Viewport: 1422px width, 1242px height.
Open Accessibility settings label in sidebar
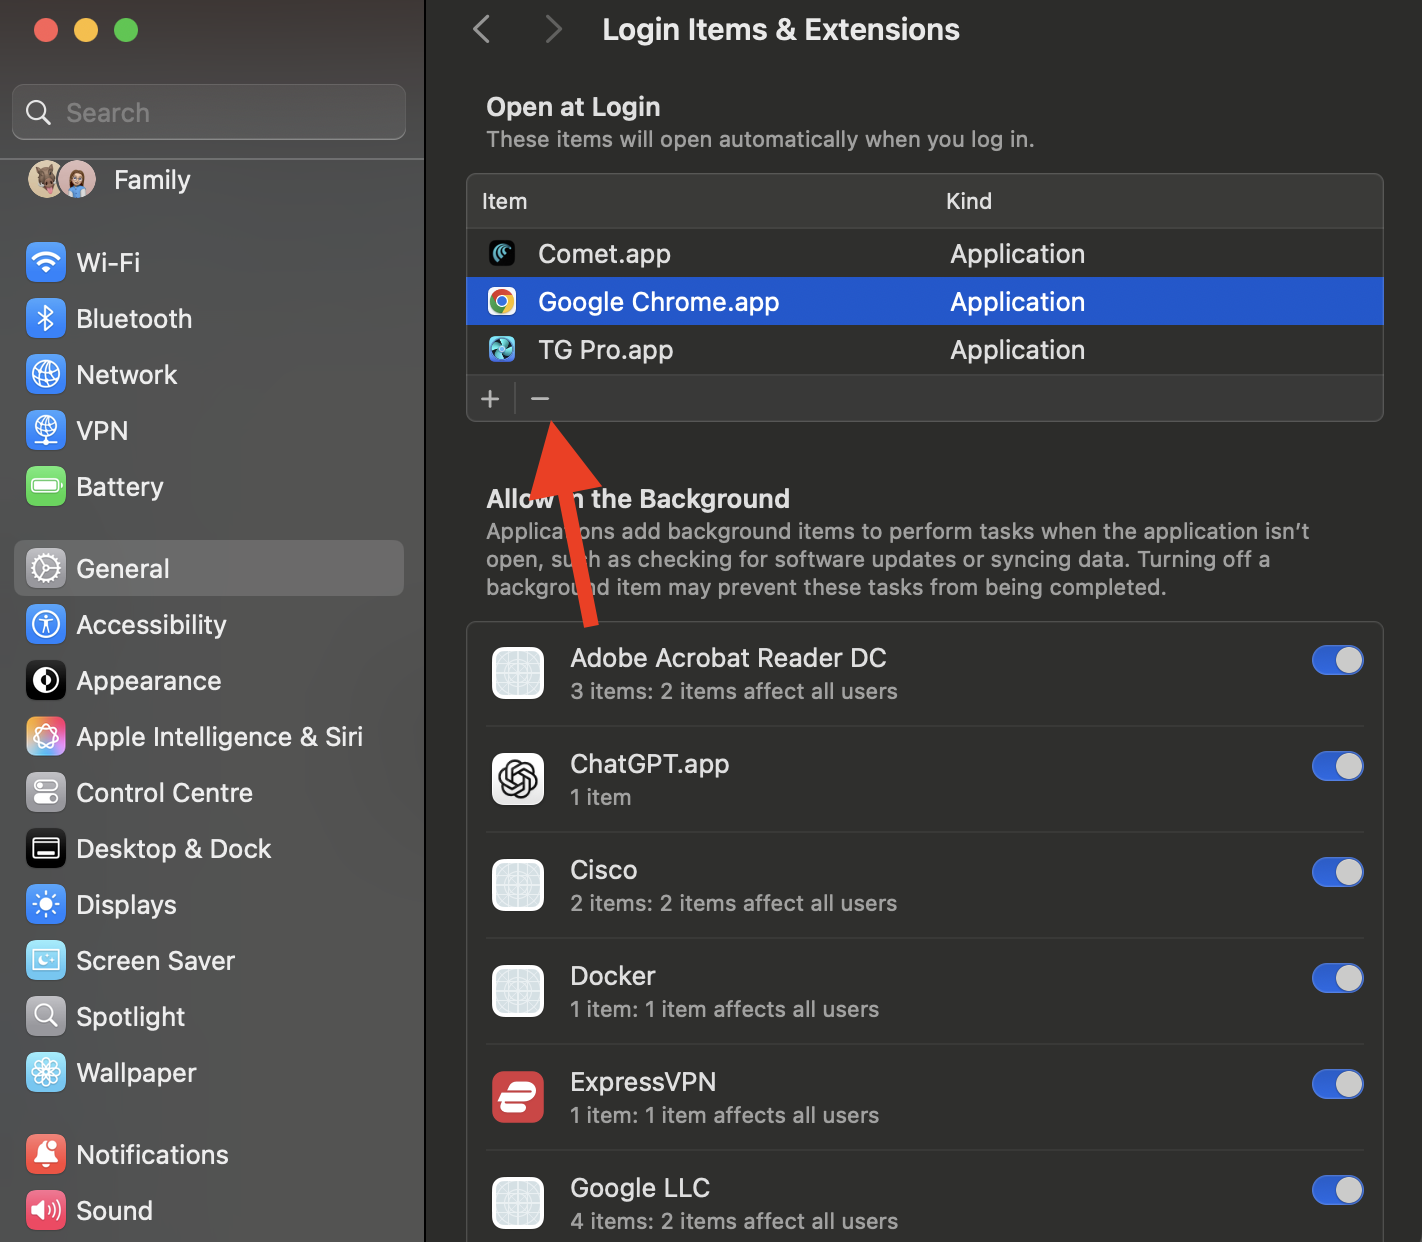tap(151, 625)
